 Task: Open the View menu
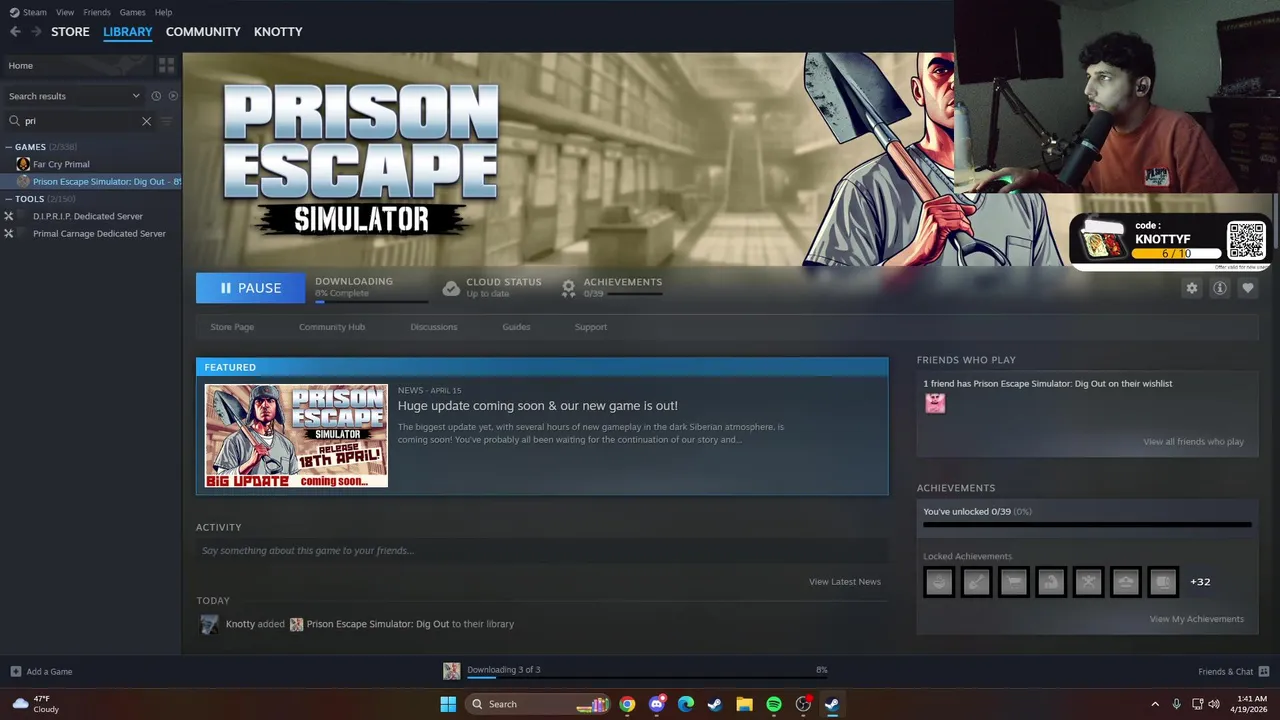coord(65,12)
